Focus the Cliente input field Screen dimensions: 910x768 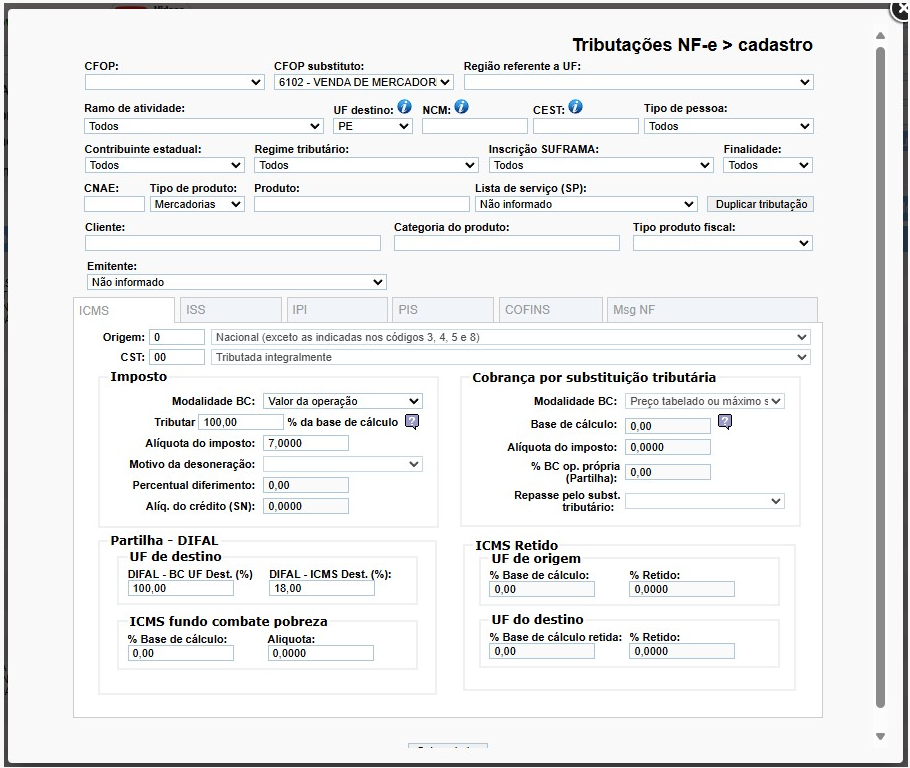(233, 243)
